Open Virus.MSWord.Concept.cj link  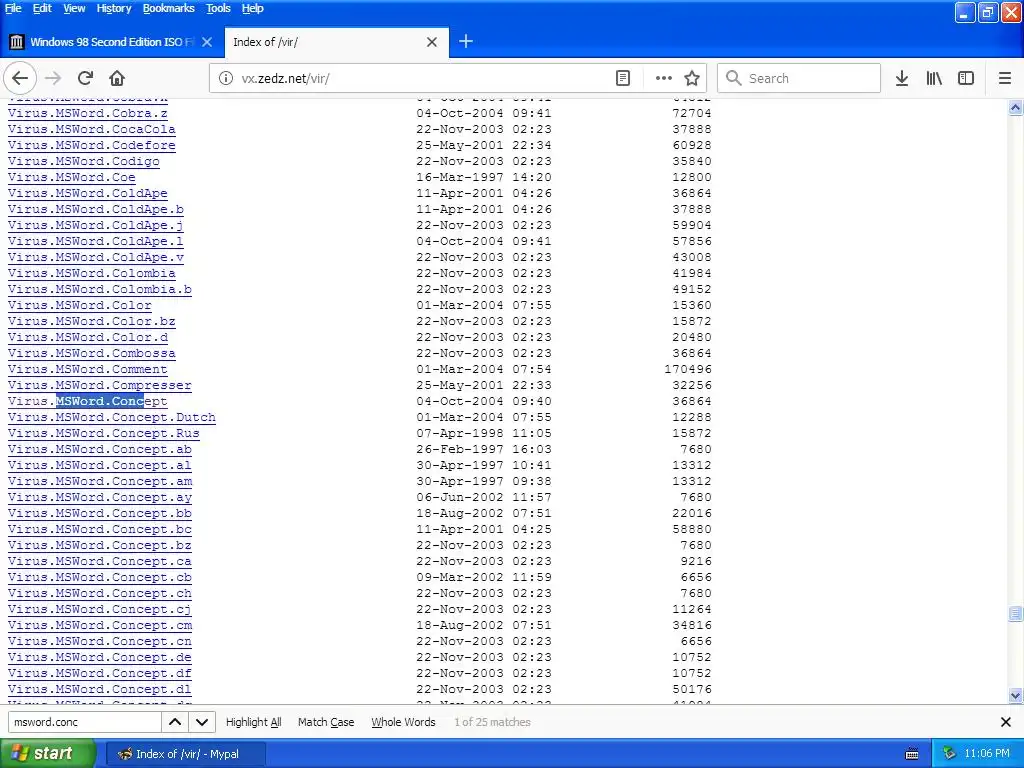coord(100,609)
